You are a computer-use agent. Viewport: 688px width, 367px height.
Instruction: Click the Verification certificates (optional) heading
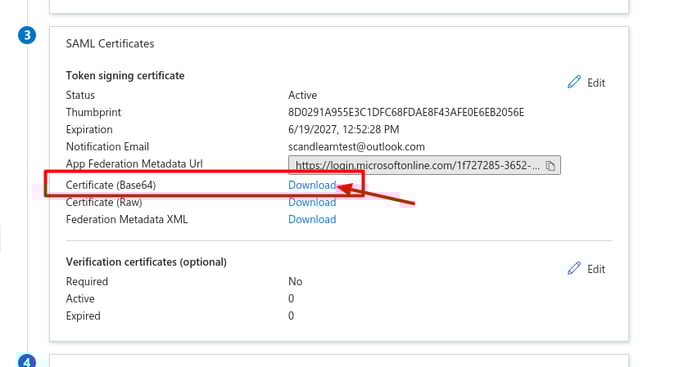[146, 262]
